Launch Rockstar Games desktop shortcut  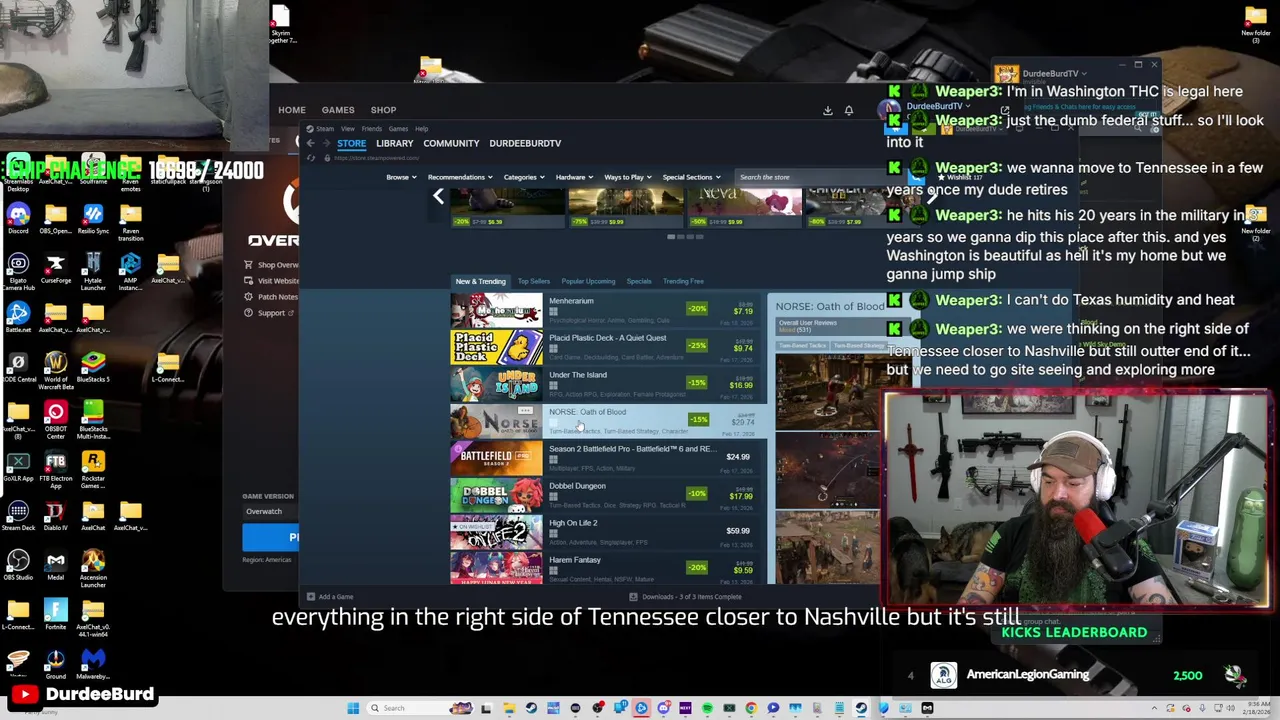click(x=93, y=469)
